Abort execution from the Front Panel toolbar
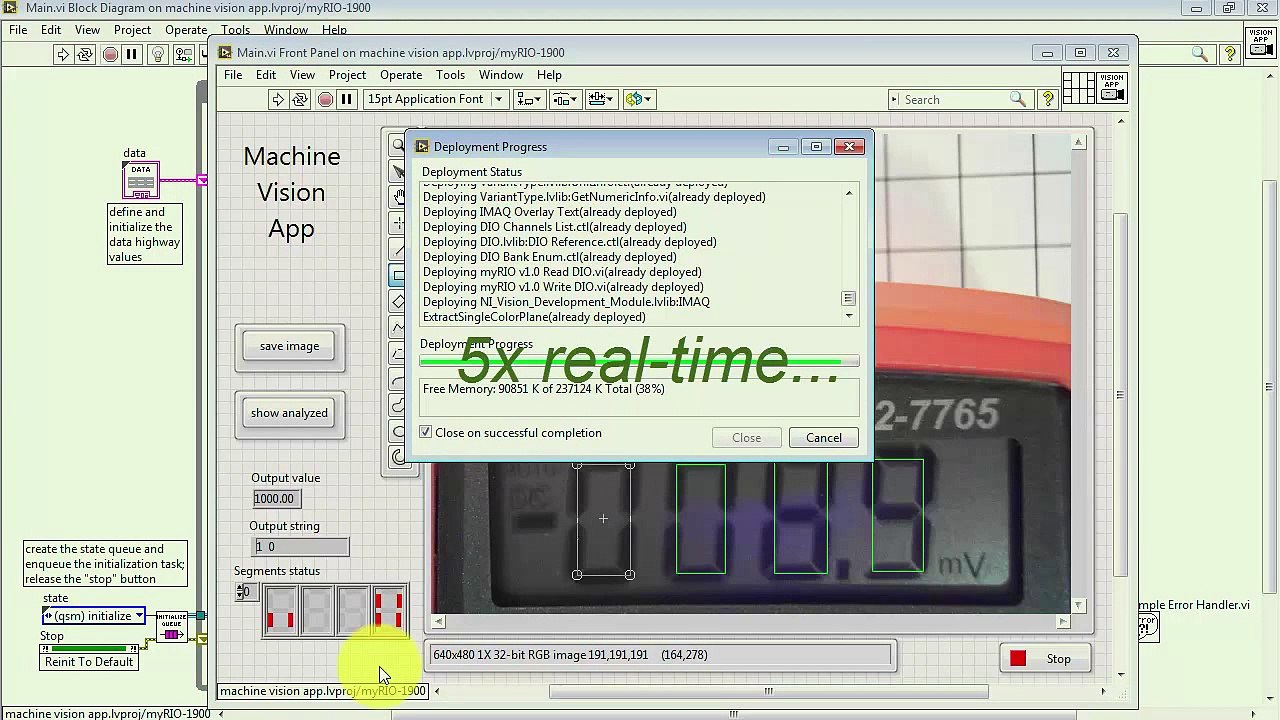Image resolution: width=1280 pixels, height=720 pixels. tap(325, 99)
